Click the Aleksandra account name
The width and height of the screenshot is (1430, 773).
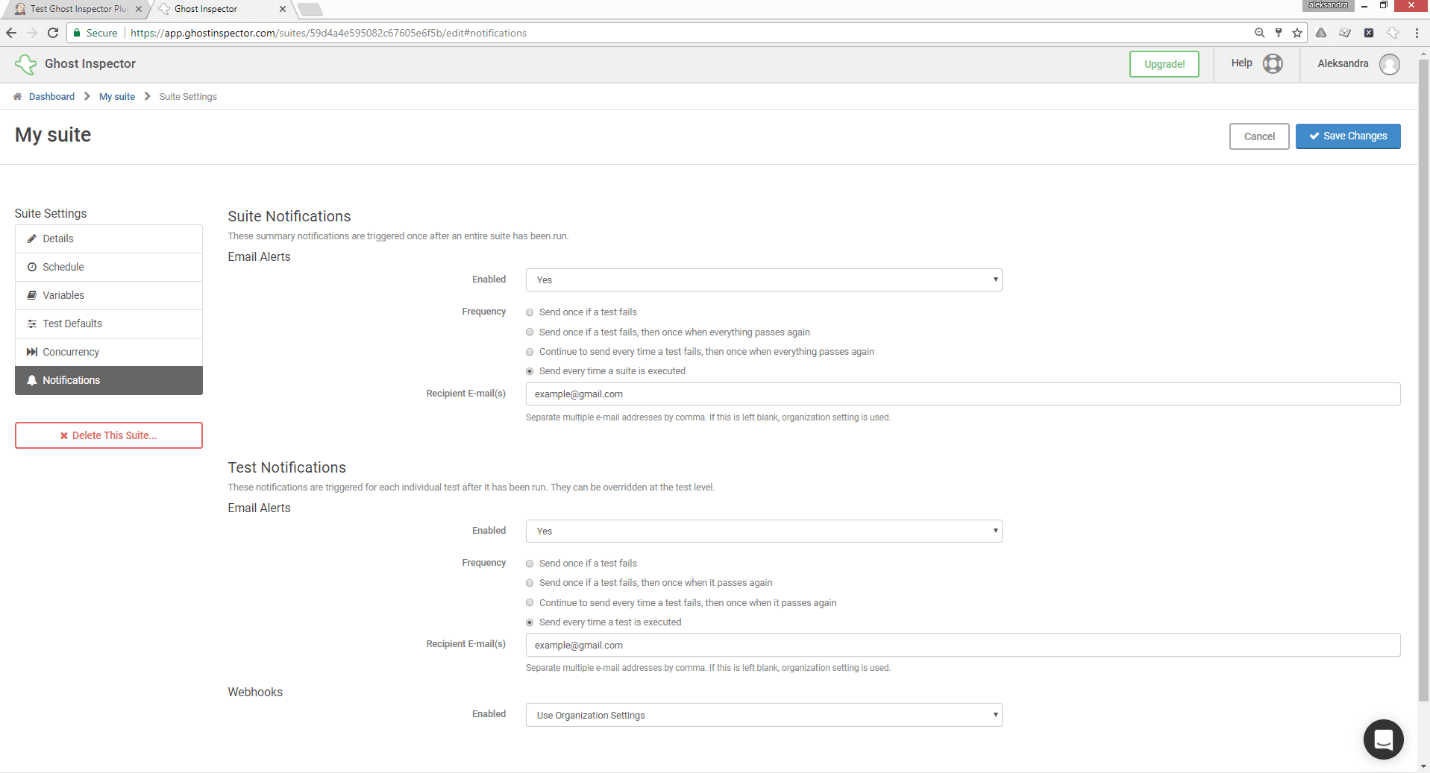[1343, 63]
